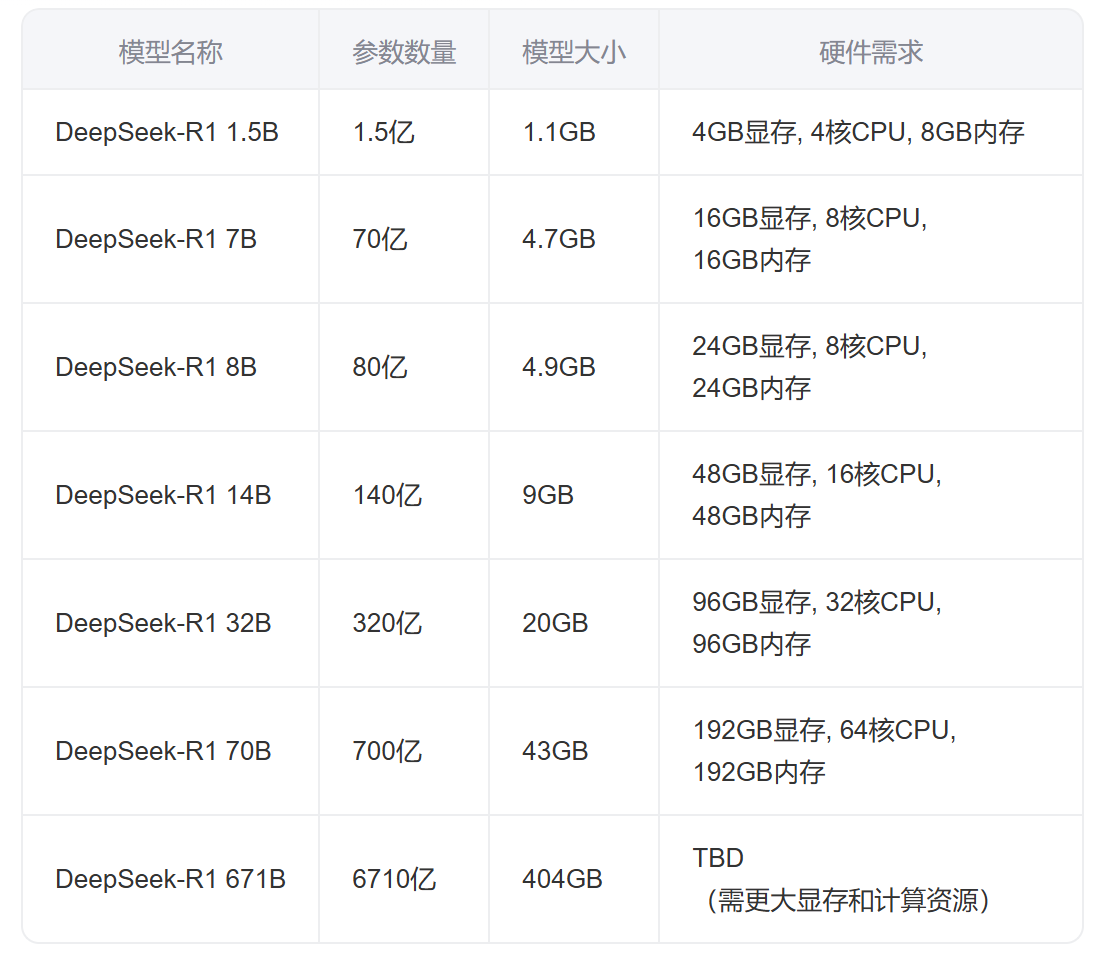
Task: Click the 1.5亿 parameter value
Action: 383,132
